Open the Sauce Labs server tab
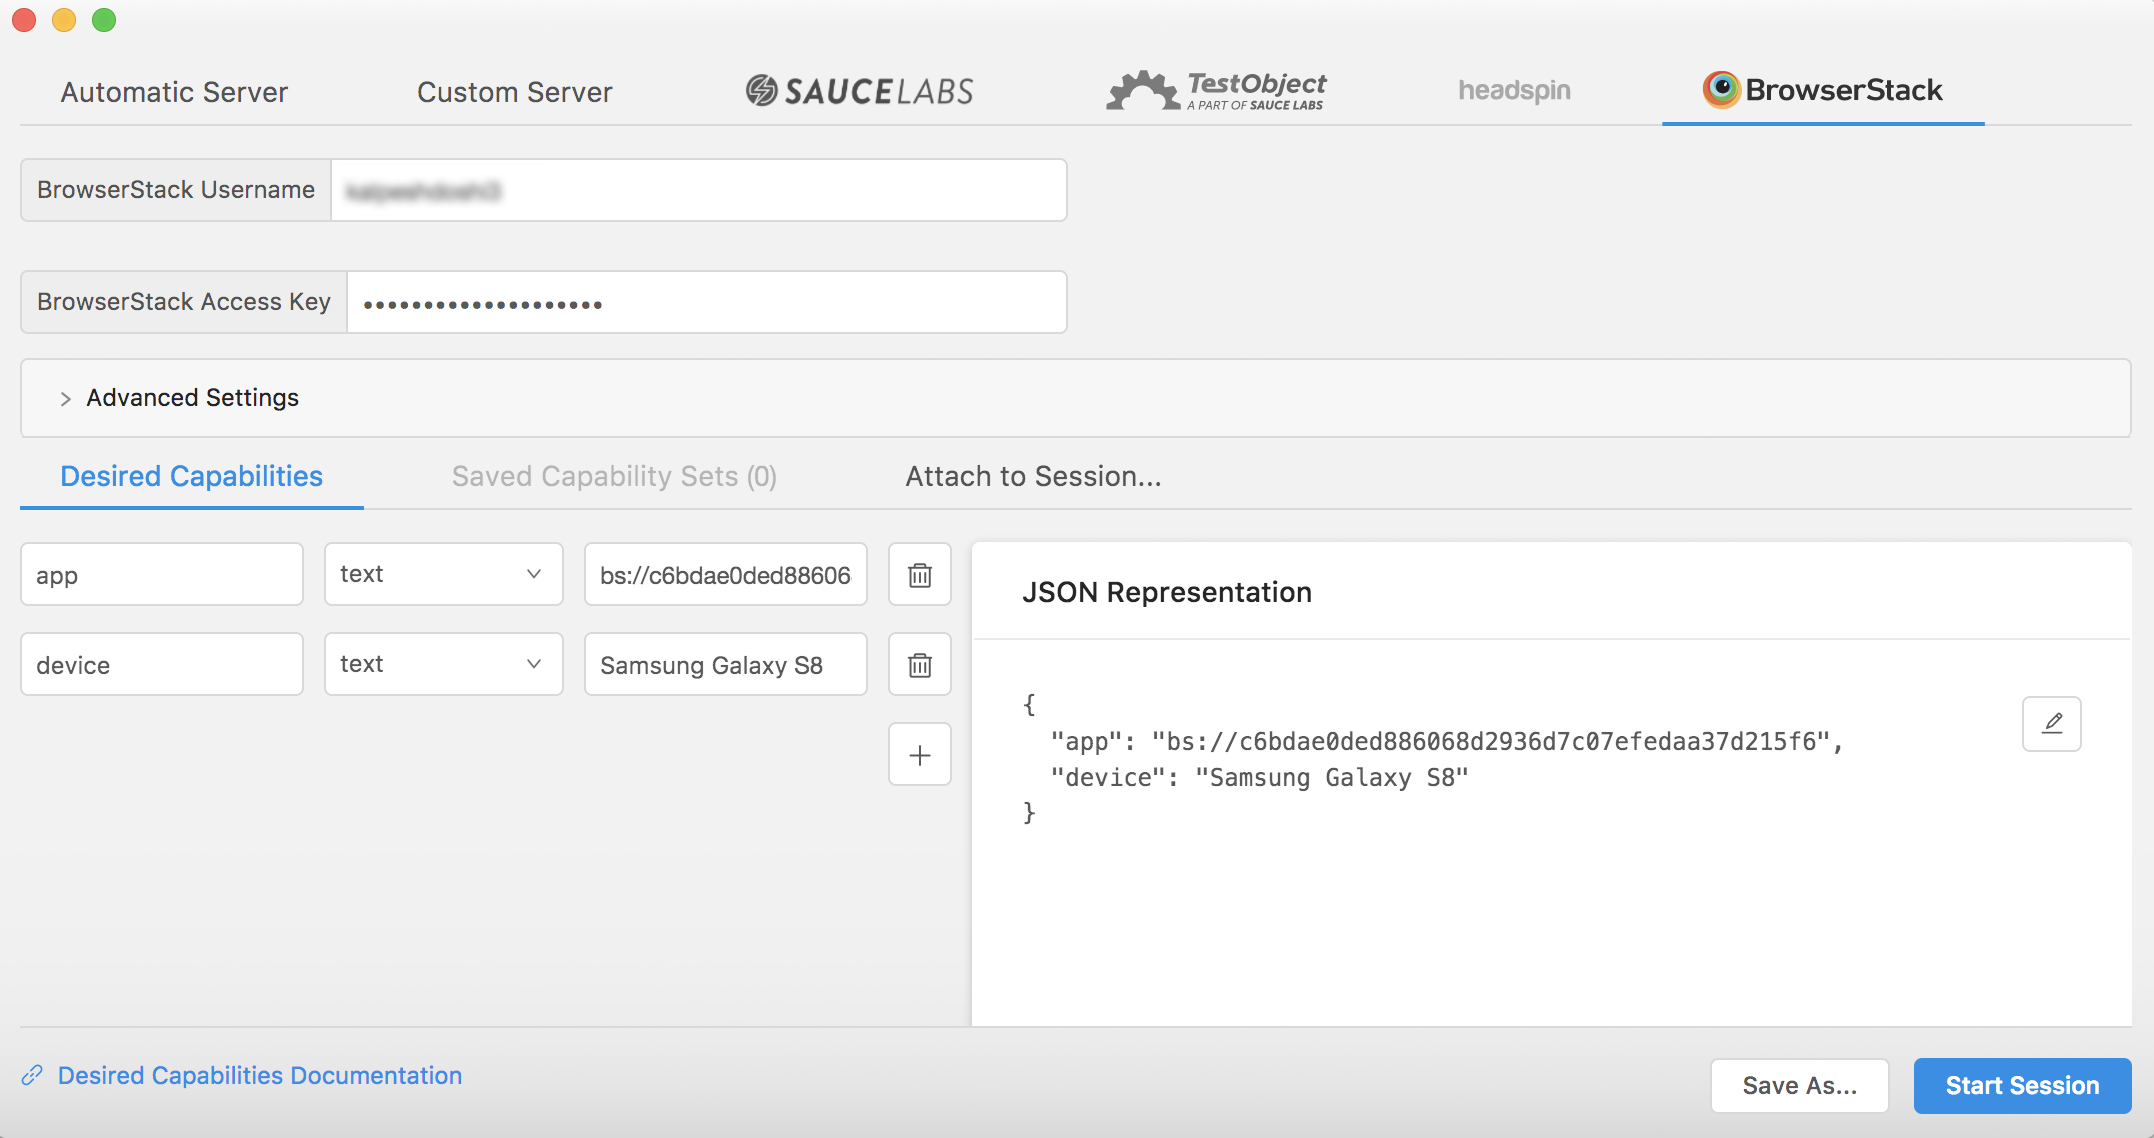This screenshot has width=2154, height=1138. [859, 91]
